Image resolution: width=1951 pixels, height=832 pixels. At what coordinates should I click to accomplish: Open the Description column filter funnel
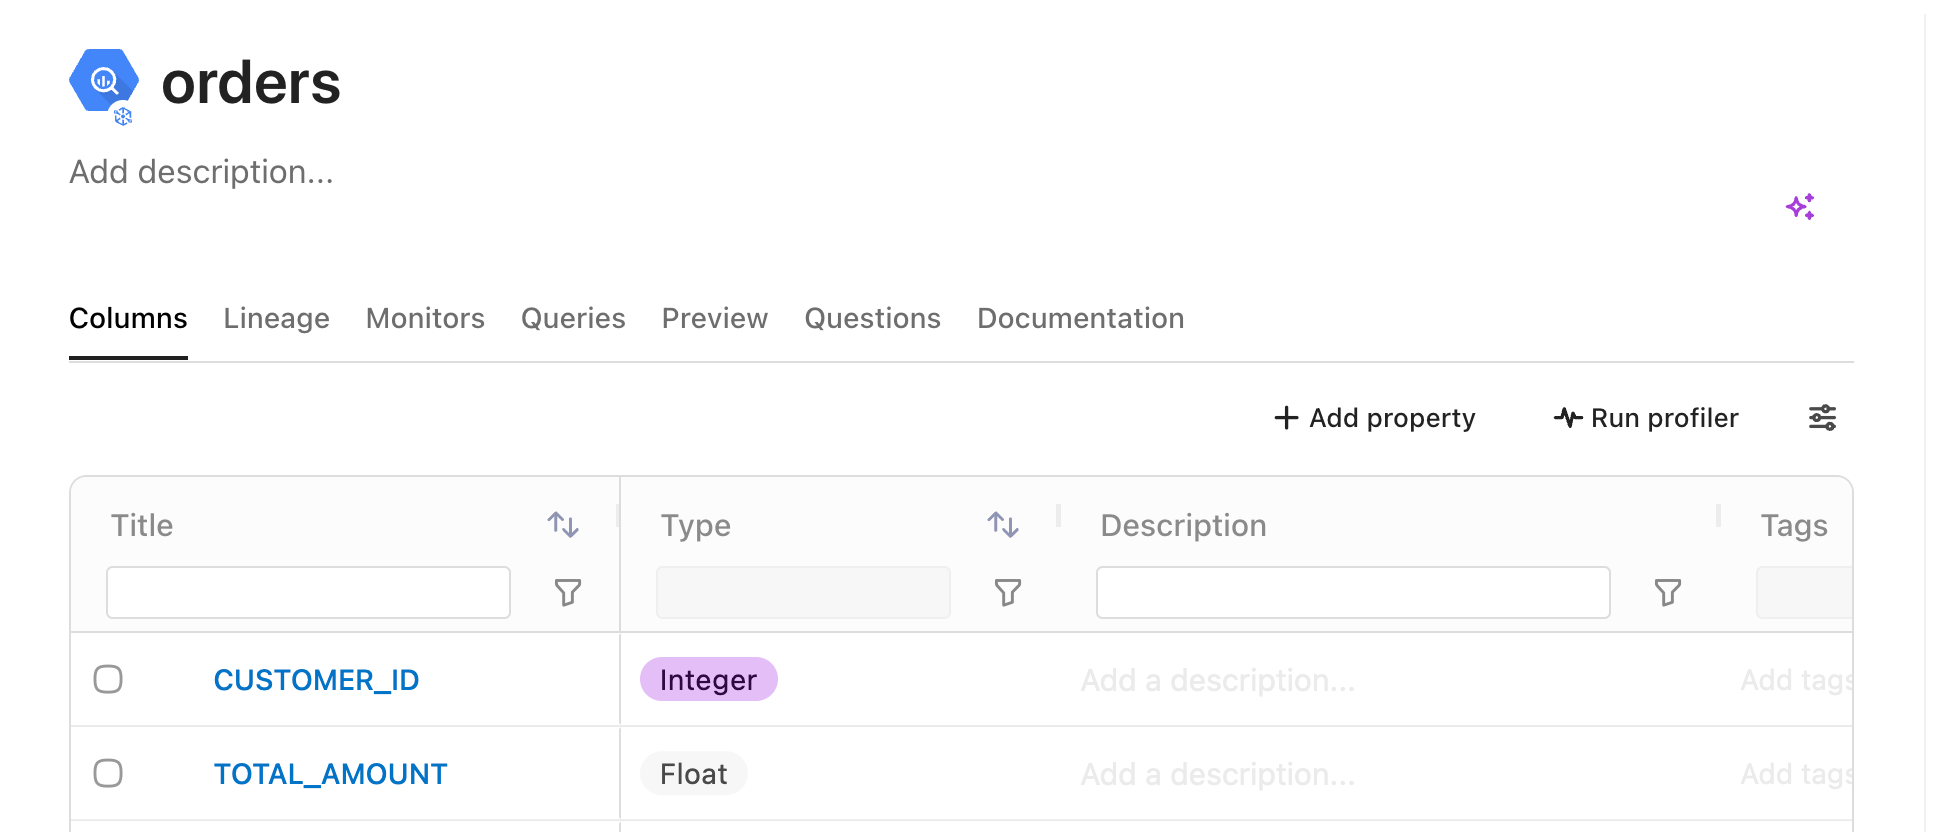point(1668,593)
